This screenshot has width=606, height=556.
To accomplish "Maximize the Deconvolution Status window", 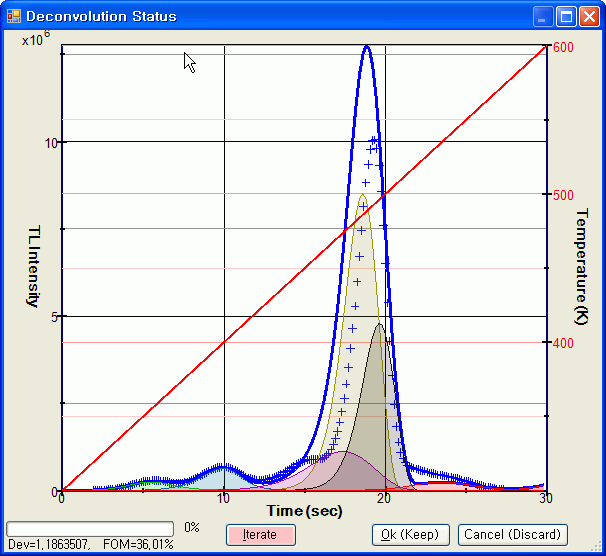I will pos(565,16).
